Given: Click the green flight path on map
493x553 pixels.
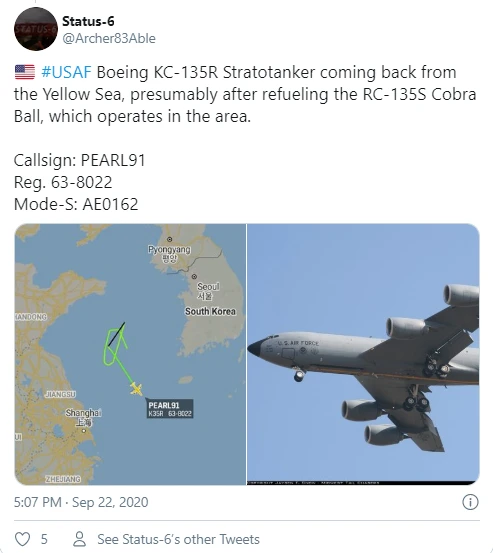Looking at the screenshot, I should click(116, 353).
